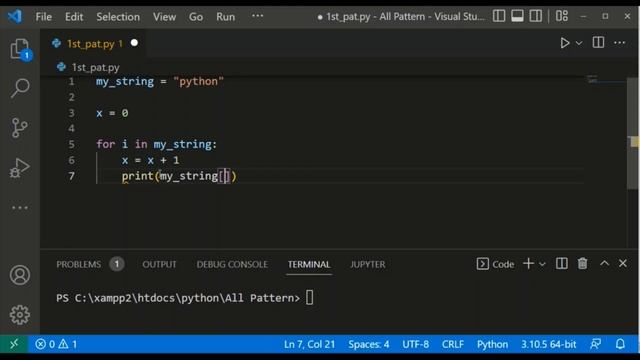The height and width of the screenshot is (360, 640).
Task: Switch to the PROBLEMS panel tab
Action: coord(78,264)
